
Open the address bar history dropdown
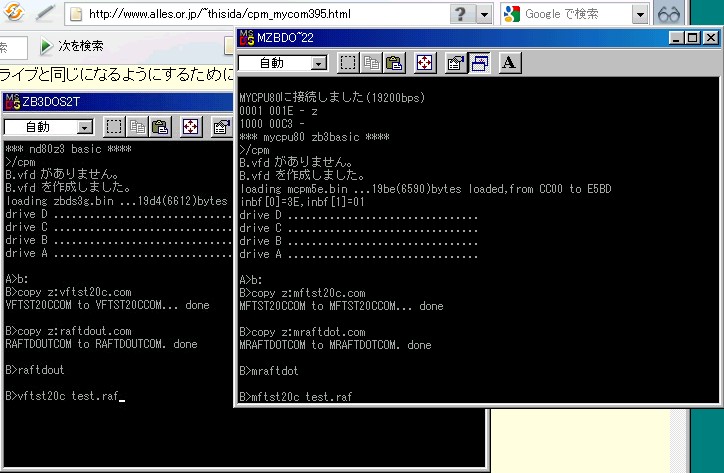pos(484,14)
